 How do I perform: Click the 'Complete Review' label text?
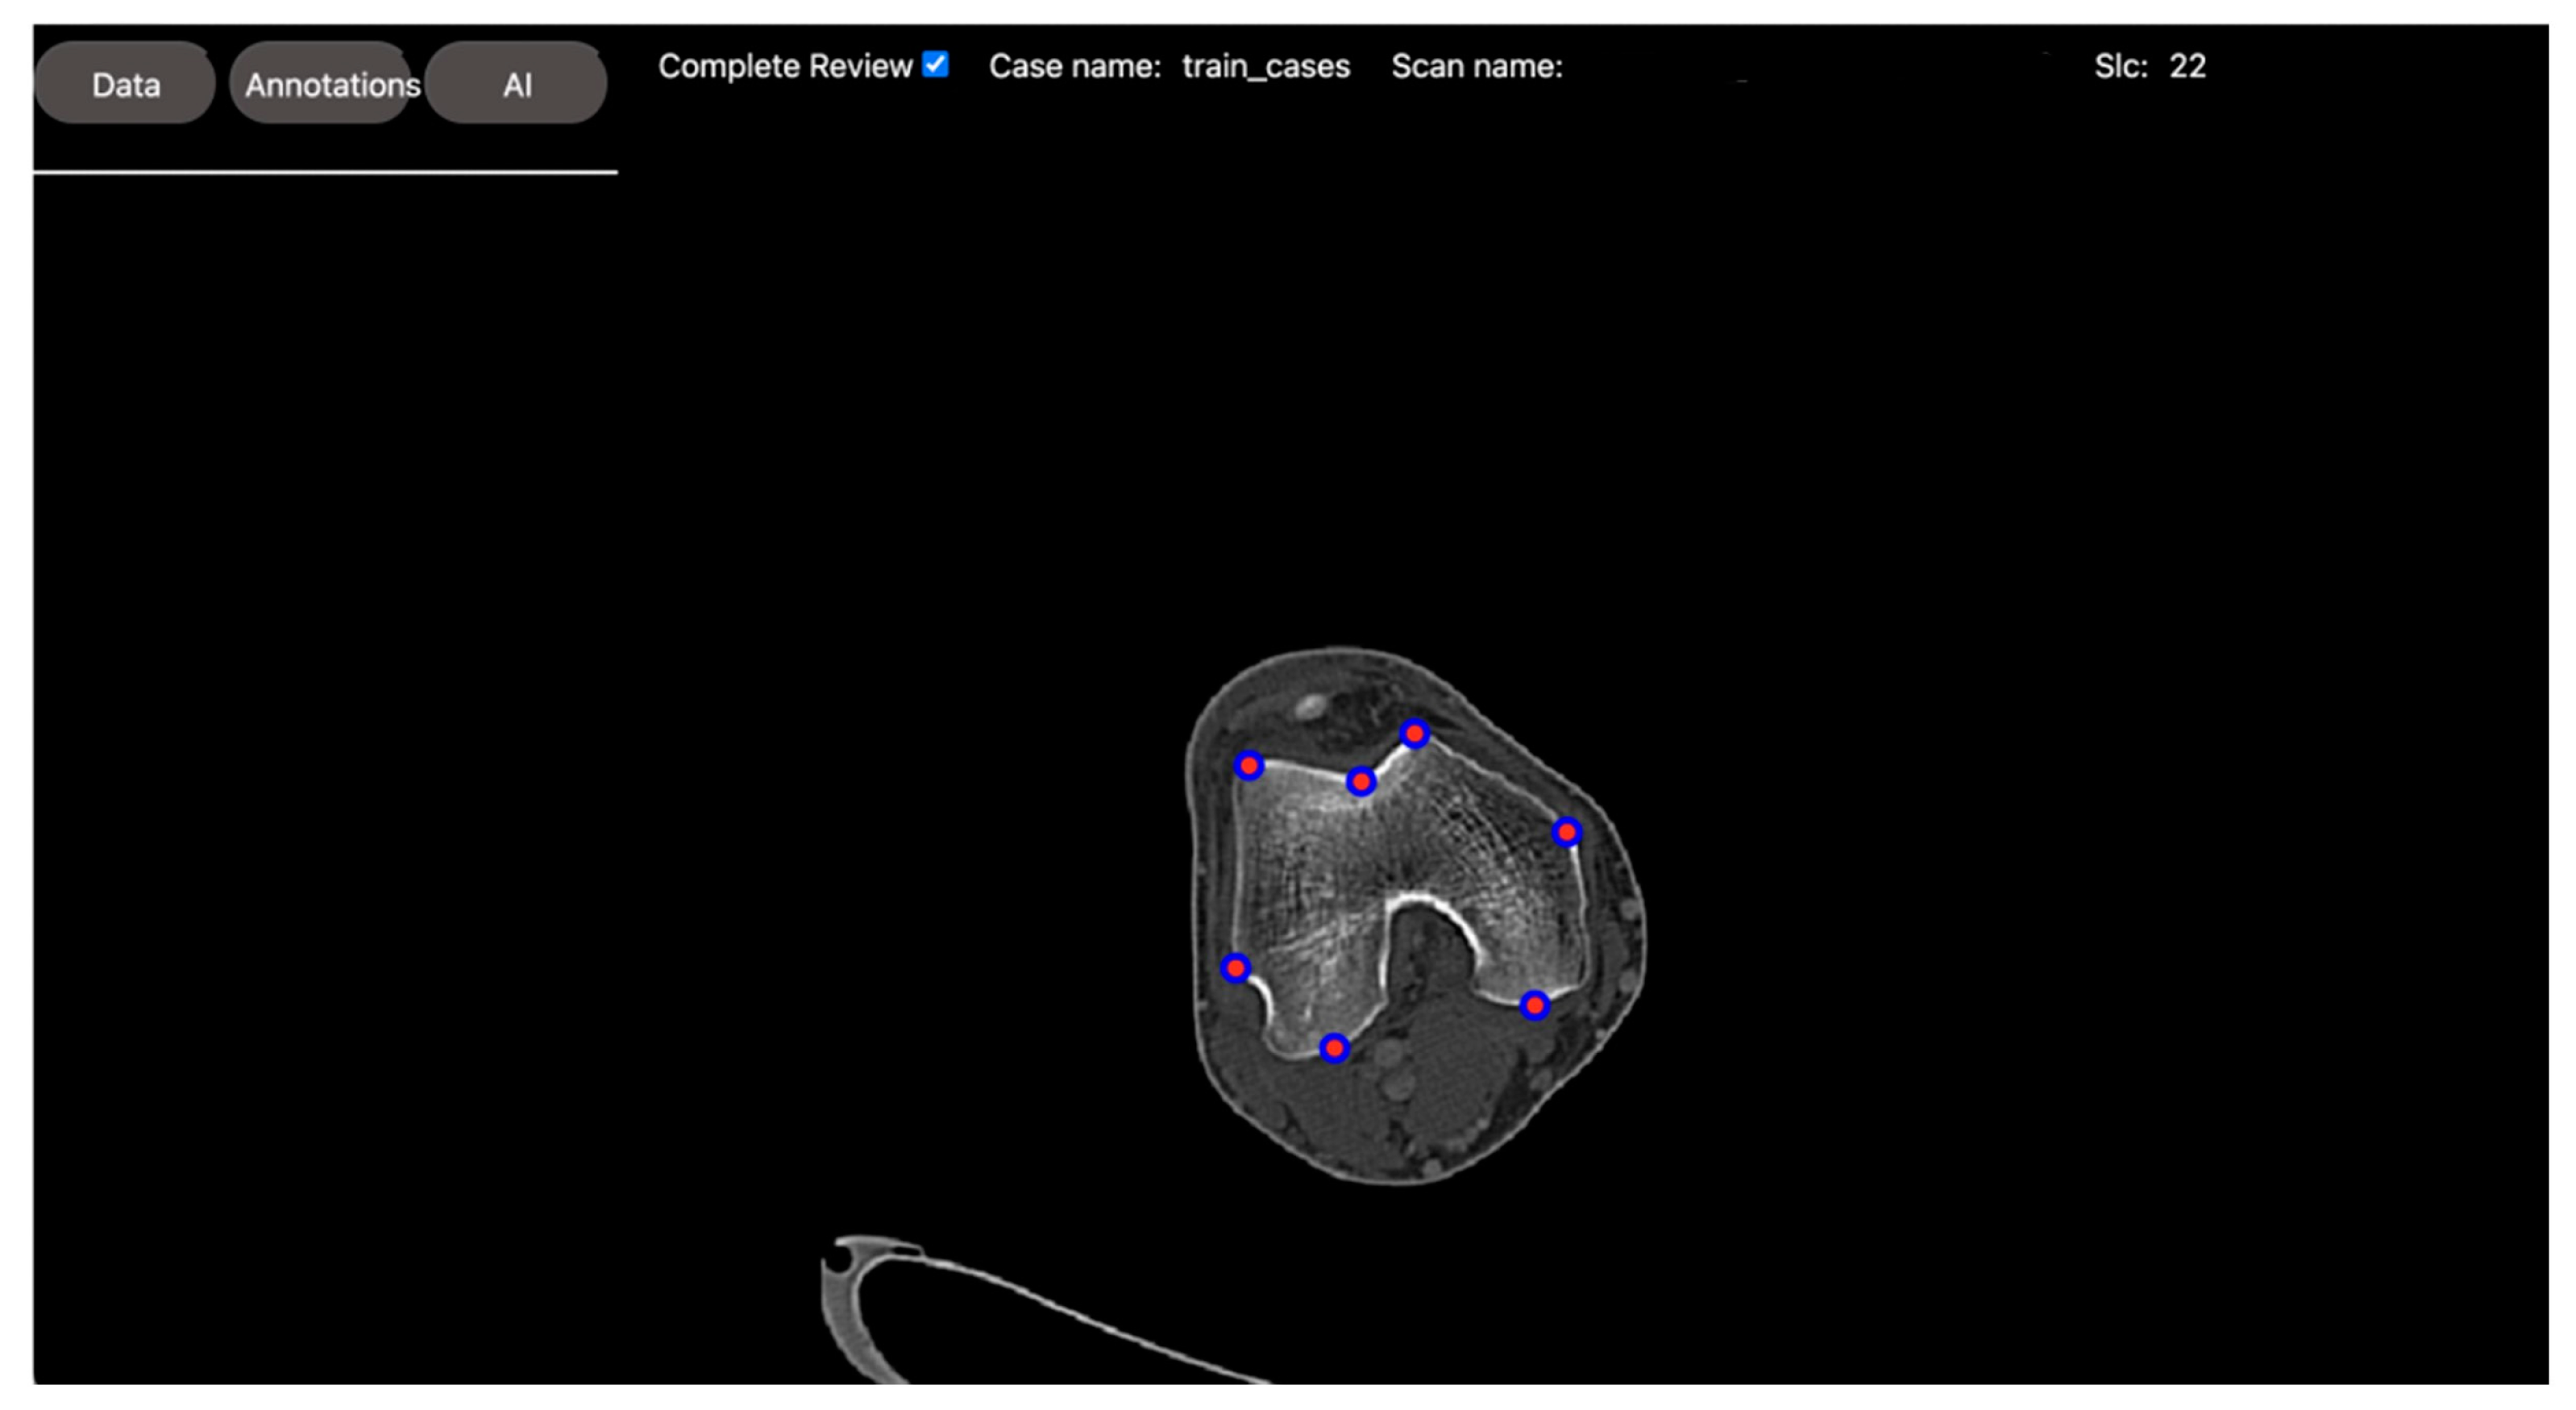(x=784, y=66)
